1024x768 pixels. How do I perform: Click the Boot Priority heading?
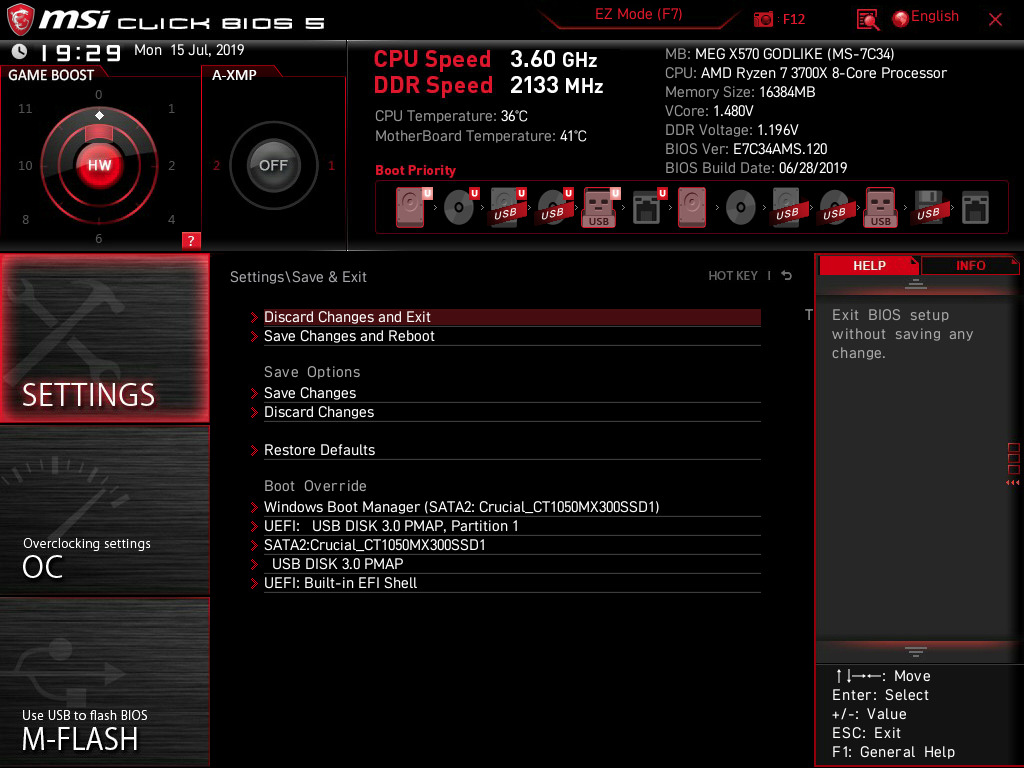415,170
